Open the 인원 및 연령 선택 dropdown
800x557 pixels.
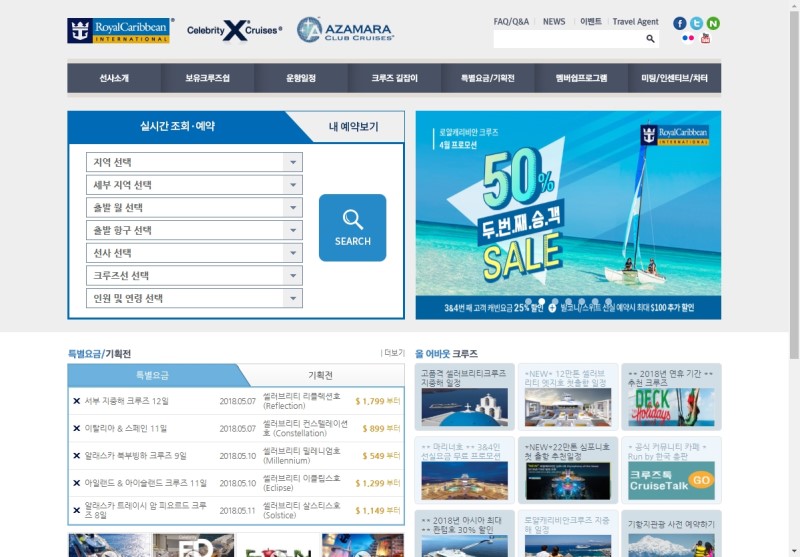tap(194, 298)
